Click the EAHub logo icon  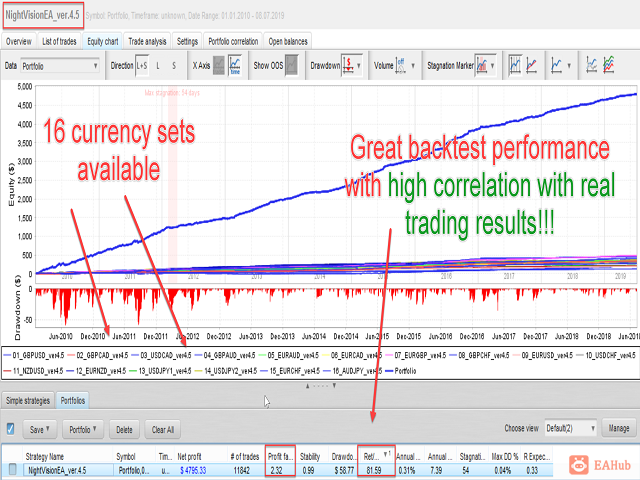tap(579, 465)
